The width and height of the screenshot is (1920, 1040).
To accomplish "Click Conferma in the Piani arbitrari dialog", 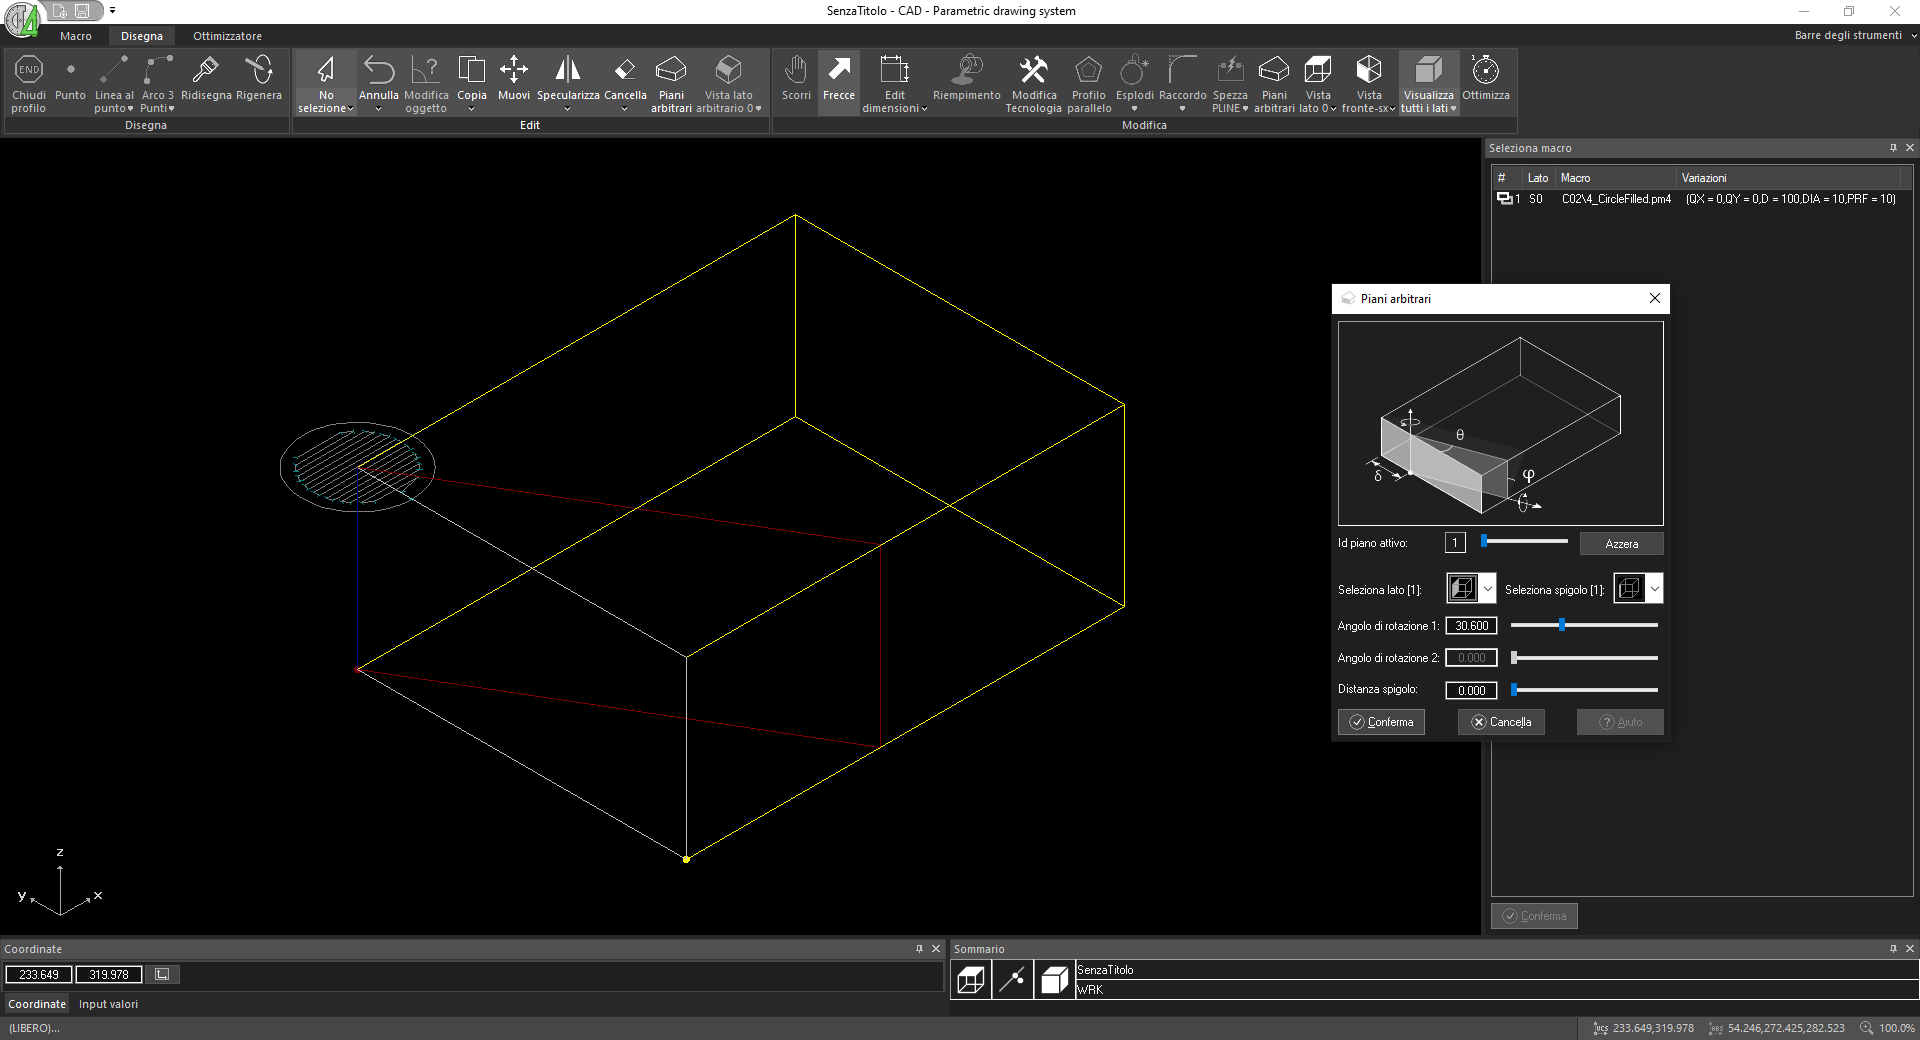I will tap(1381, 722).
